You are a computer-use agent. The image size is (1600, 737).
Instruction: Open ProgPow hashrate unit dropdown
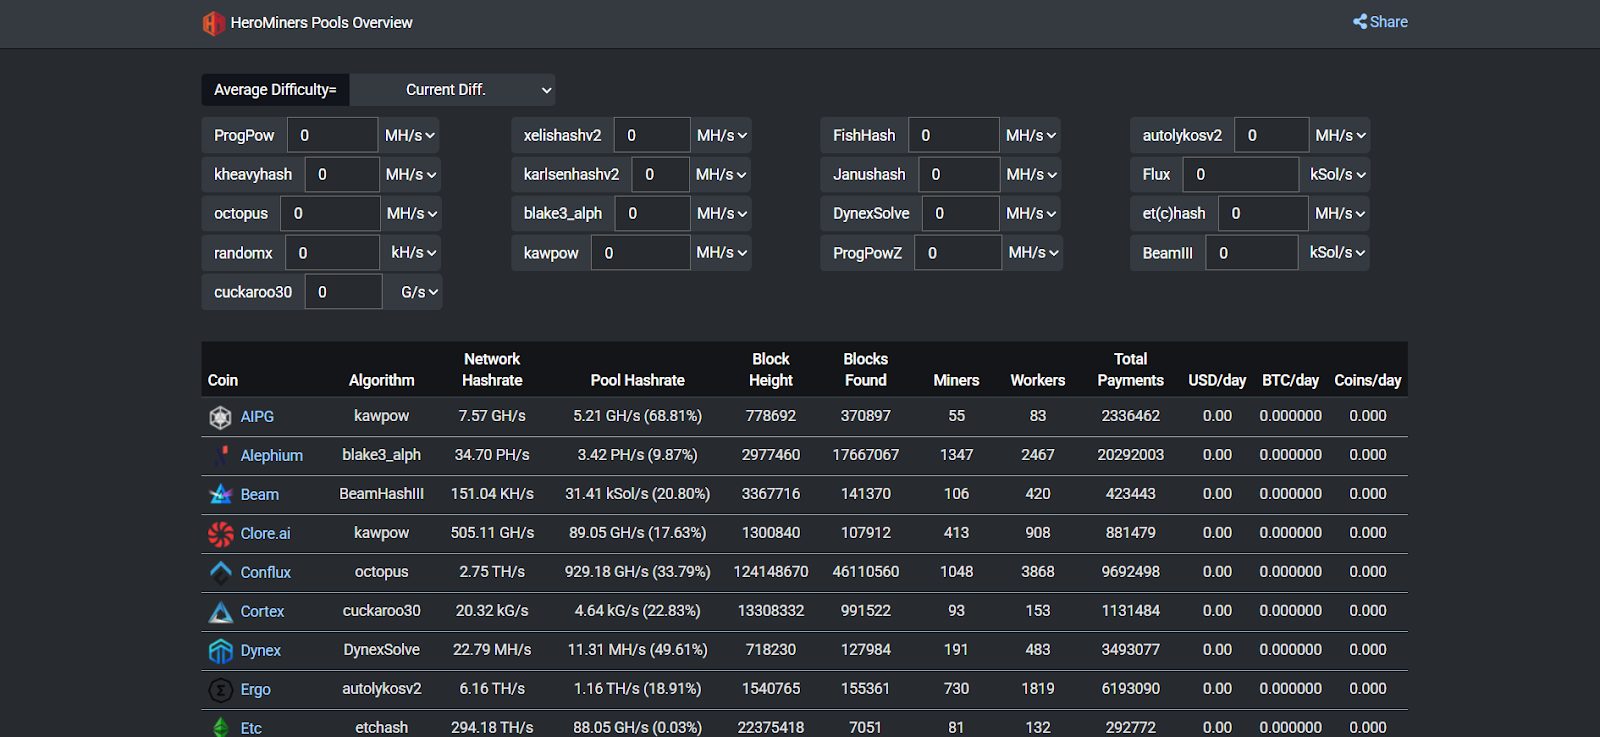tap(410, 135)
